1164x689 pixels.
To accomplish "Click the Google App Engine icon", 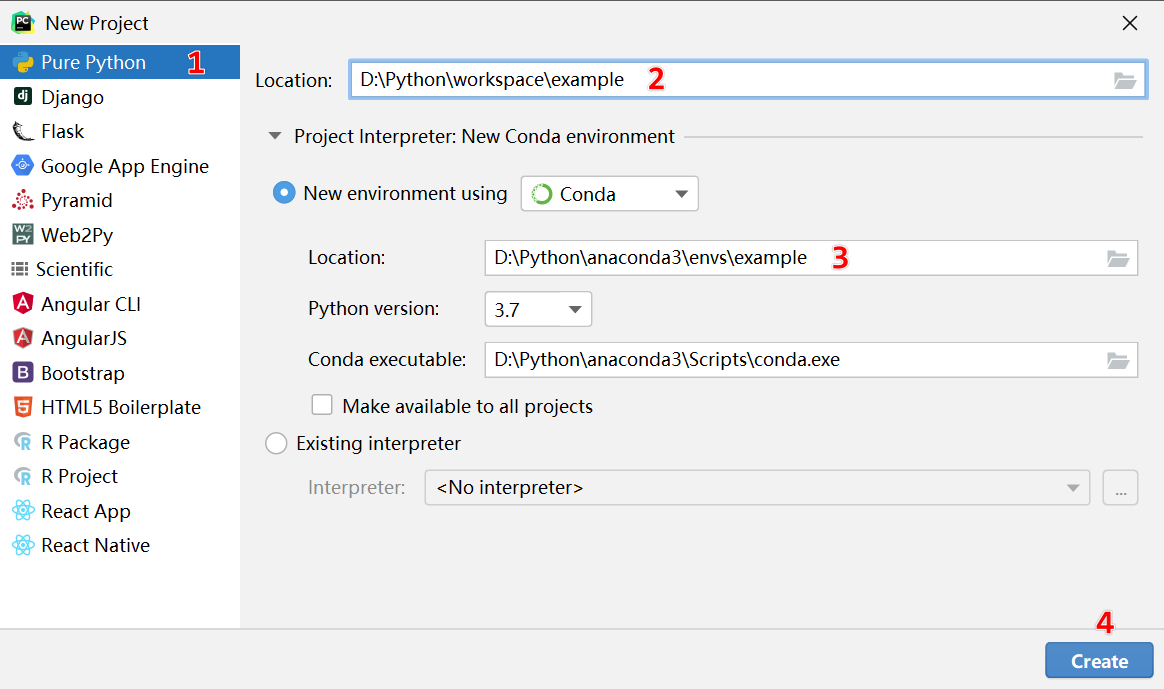I will tap(23, 166).
